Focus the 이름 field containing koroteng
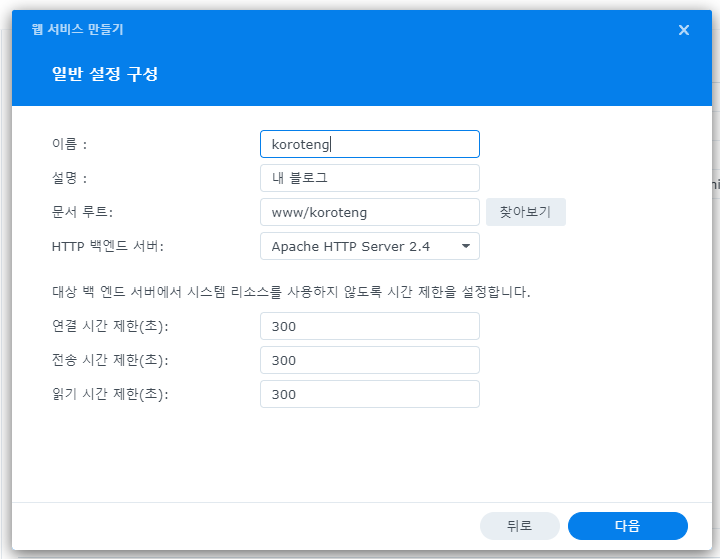The width and height of the screenshot is (720, 559). (370, 144)
